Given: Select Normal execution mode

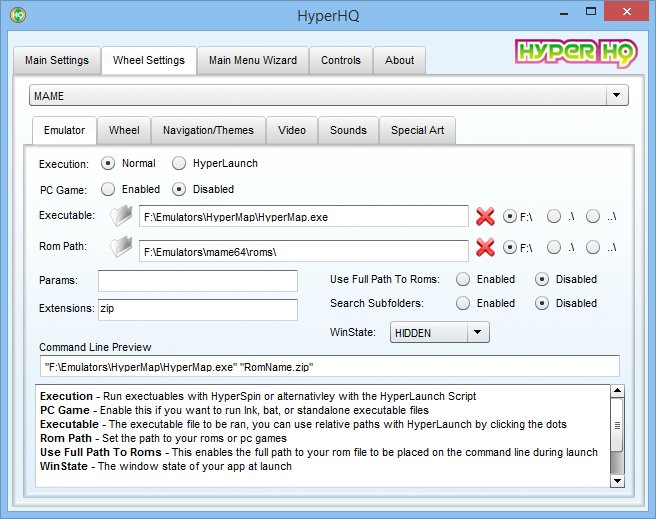Looking at the screenshot, I should [x=108, y=163].
